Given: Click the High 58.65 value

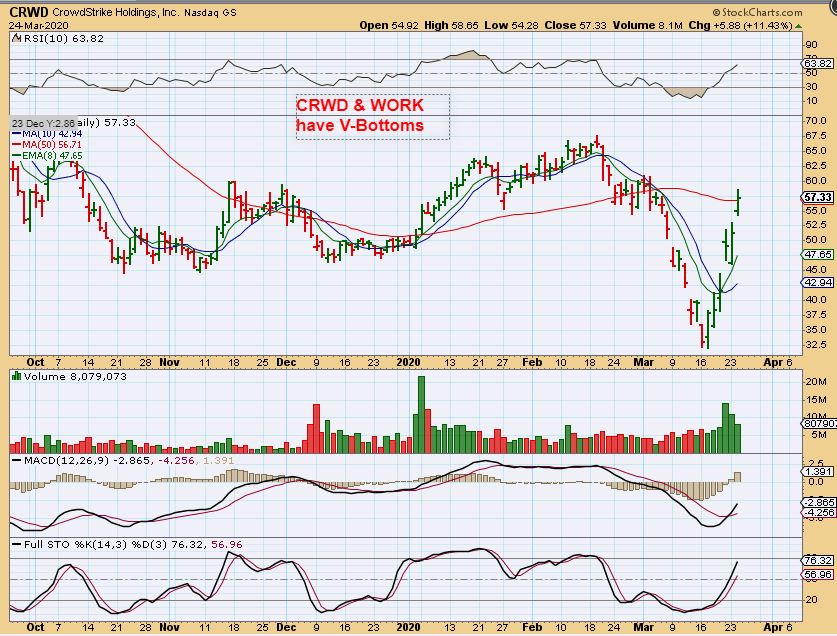Looking at the screenshot, I should click(x=451, y=25).
